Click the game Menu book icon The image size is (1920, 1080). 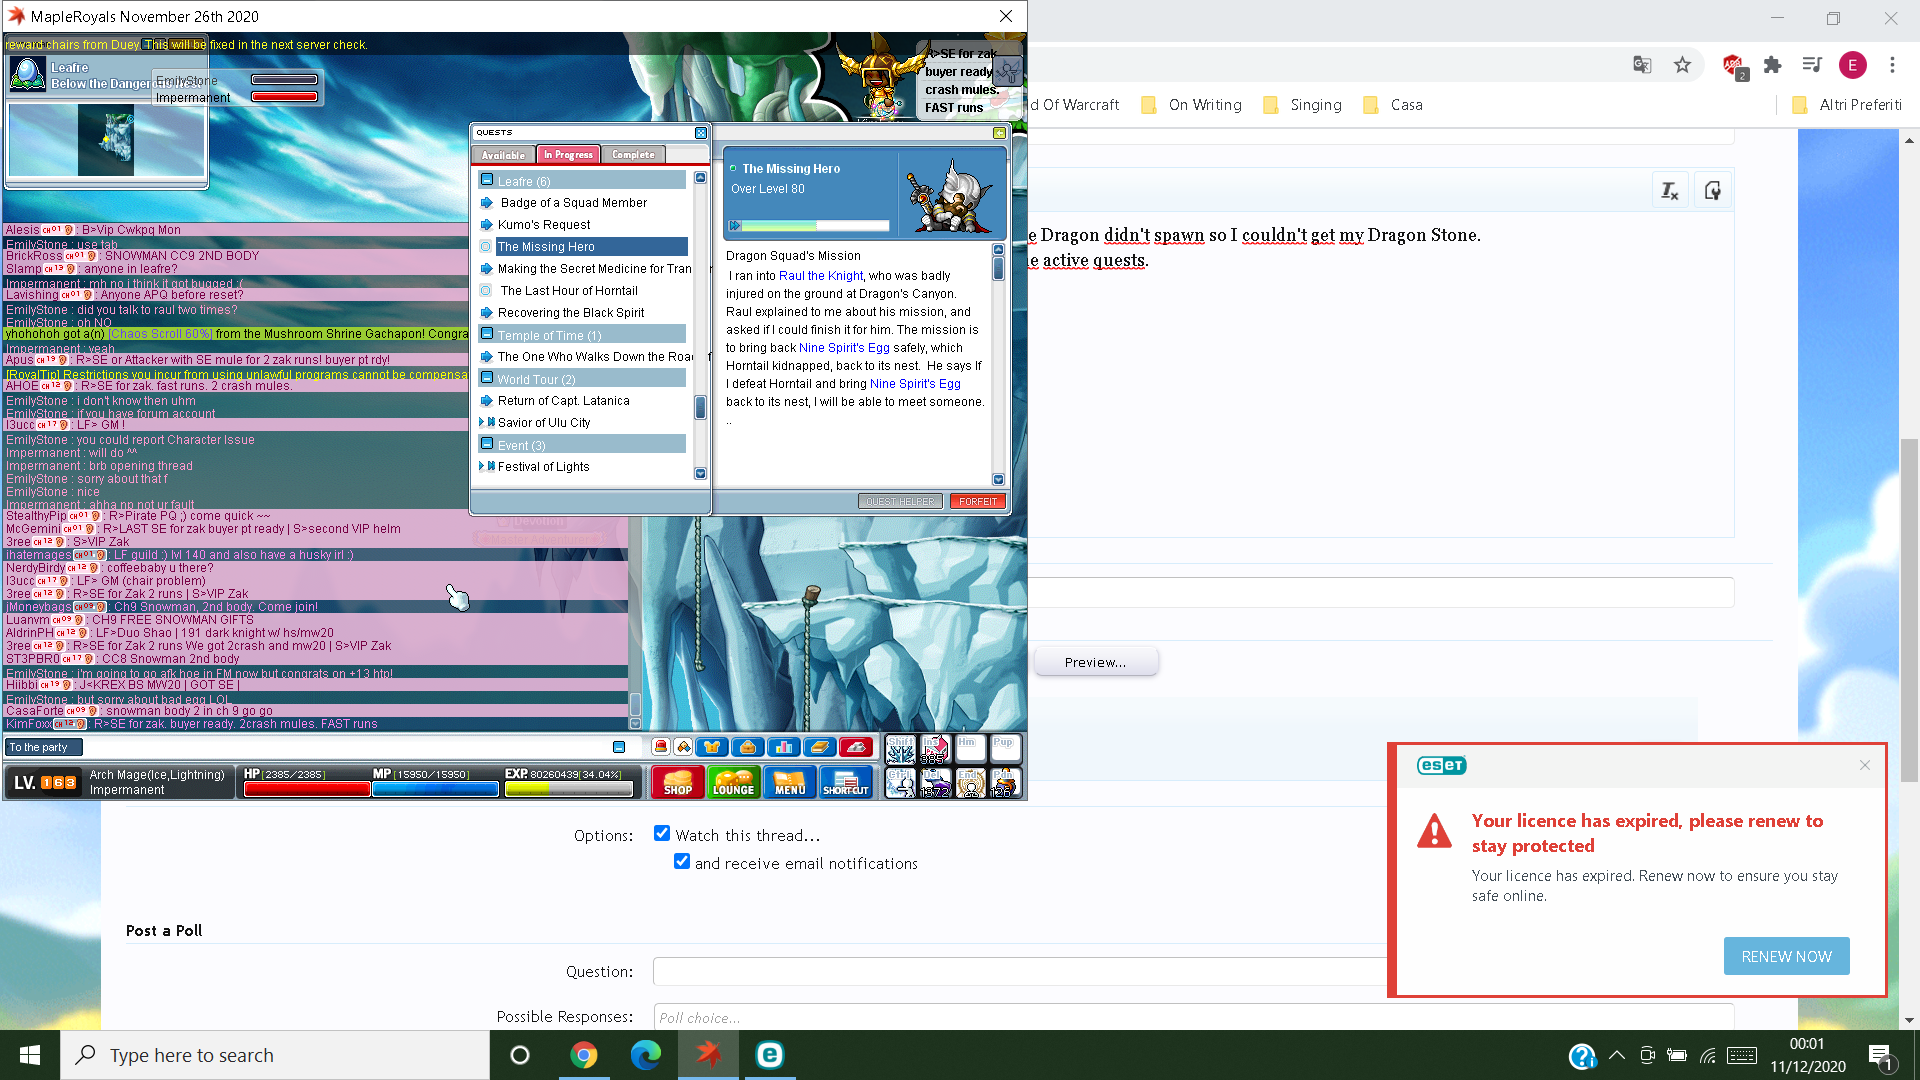click(x=789, y=782)
